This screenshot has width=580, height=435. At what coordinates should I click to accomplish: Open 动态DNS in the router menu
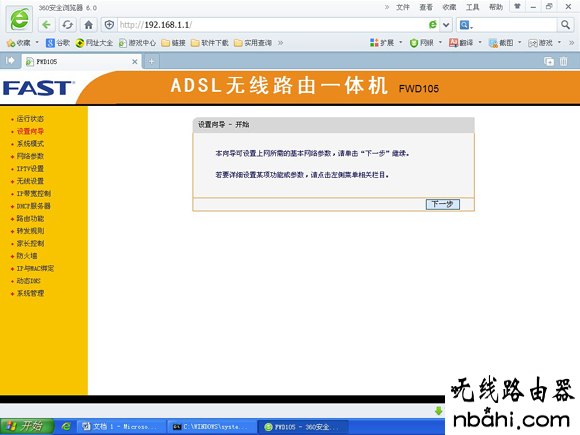tap(28, 281)
